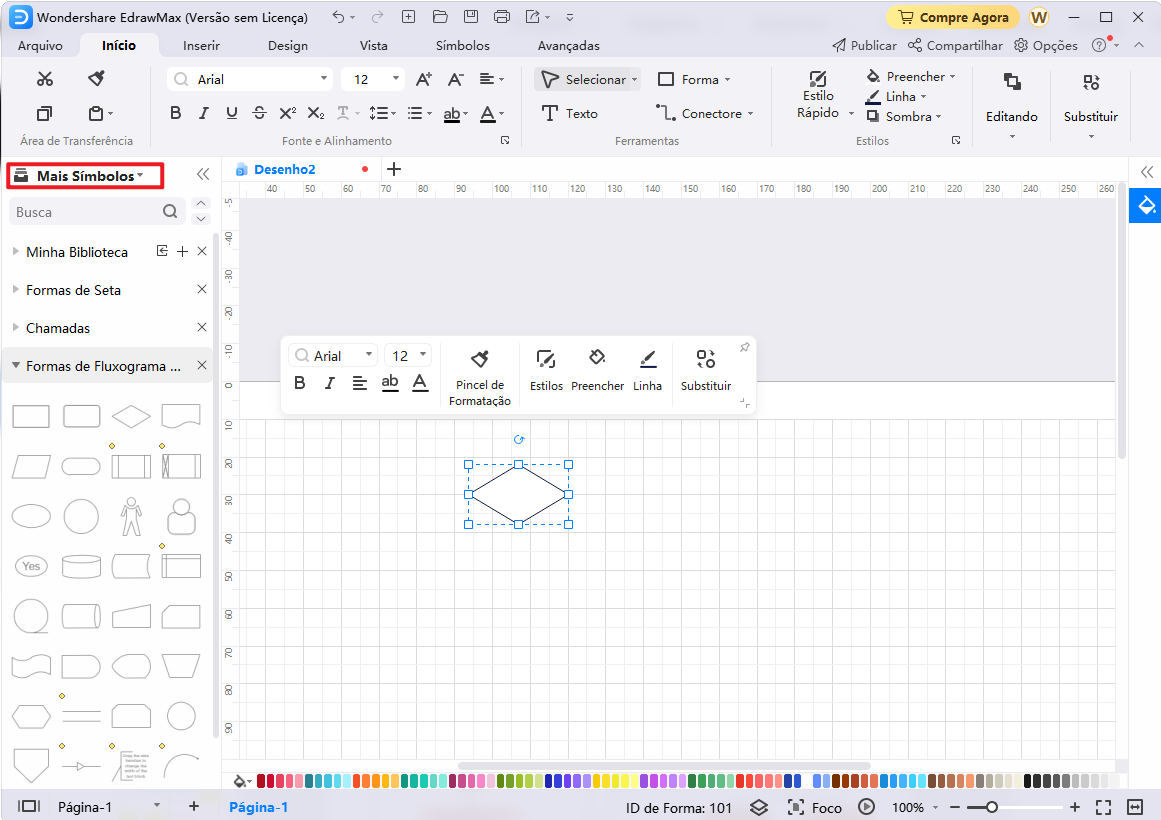Toggle italic formatting in ribbon

204,113
